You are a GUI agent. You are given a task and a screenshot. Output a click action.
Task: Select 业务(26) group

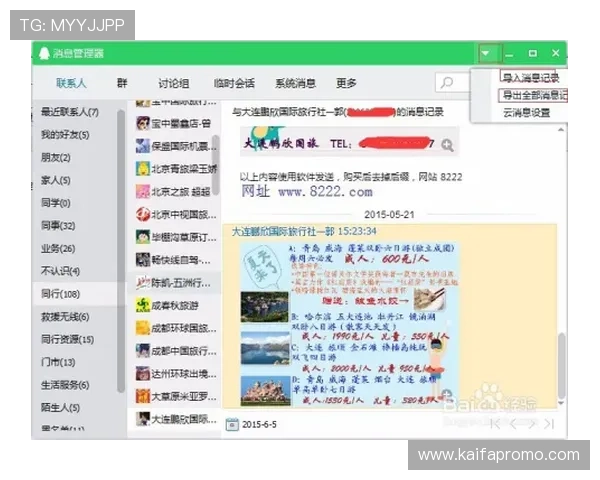58,248
